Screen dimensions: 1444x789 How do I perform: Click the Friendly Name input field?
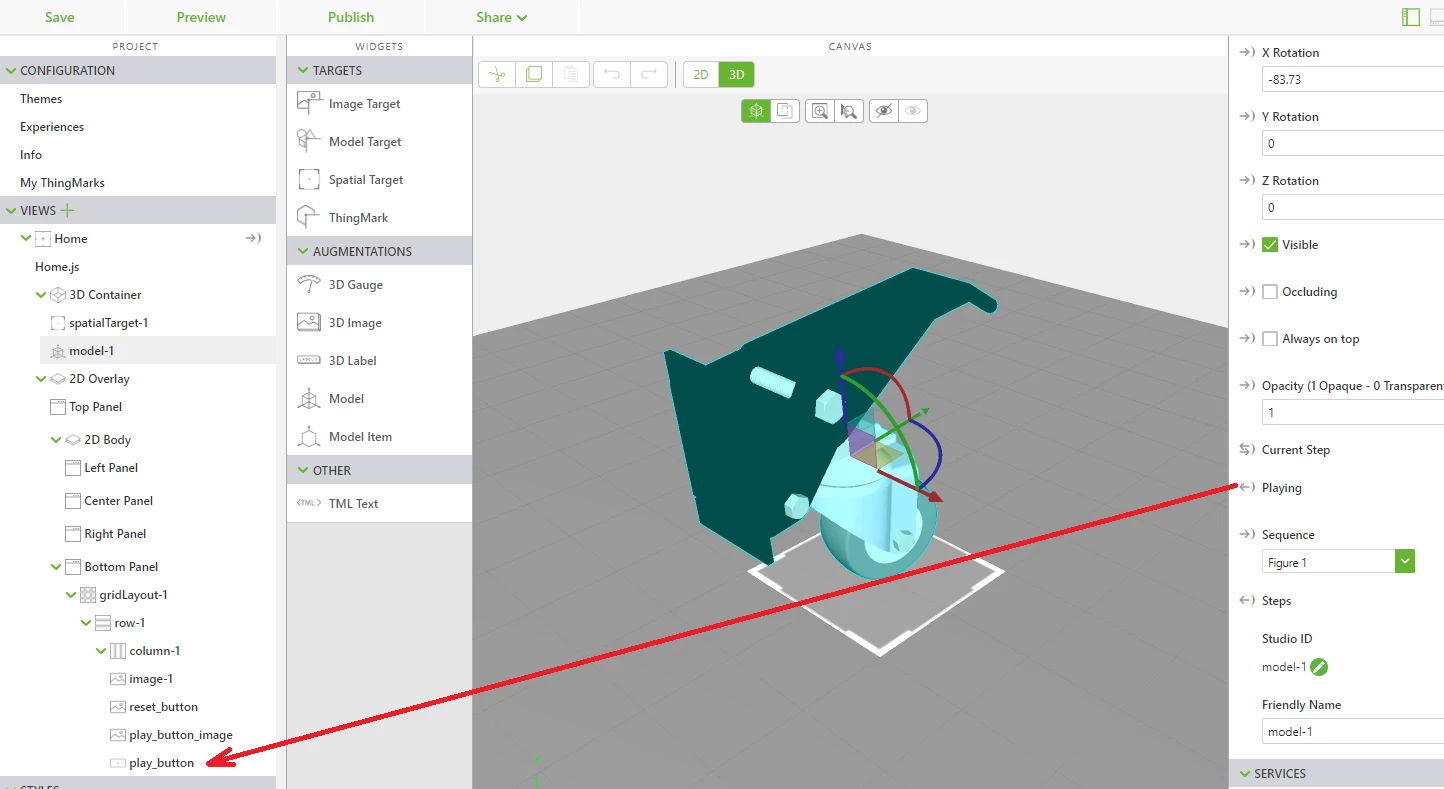(1353, 731)
